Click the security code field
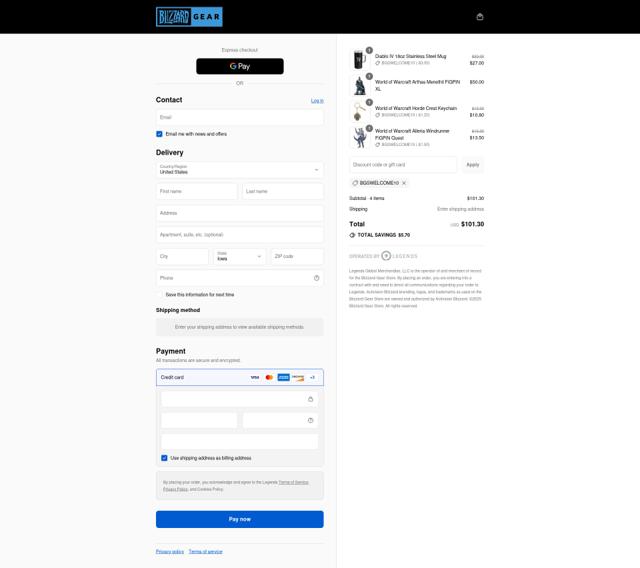Screen dimensions: 640x568 coord(280,420)
